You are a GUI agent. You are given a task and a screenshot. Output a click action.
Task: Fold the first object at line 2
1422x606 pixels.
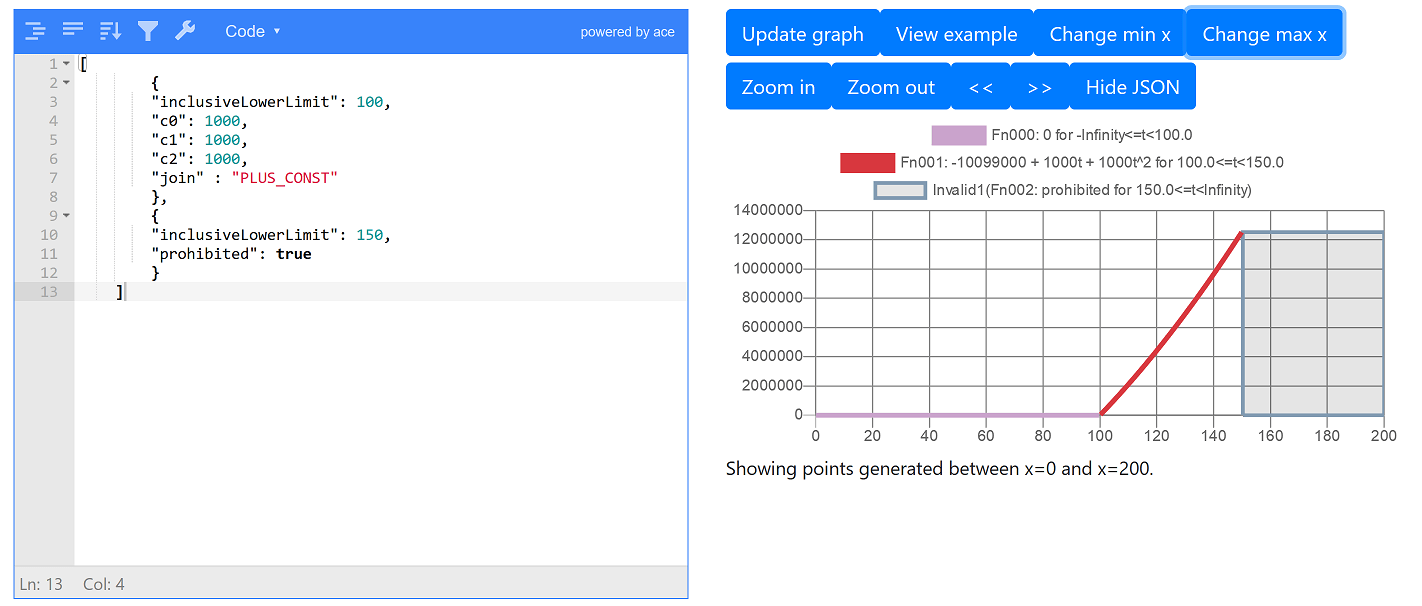pyautogui.click(x=66, y=83)
